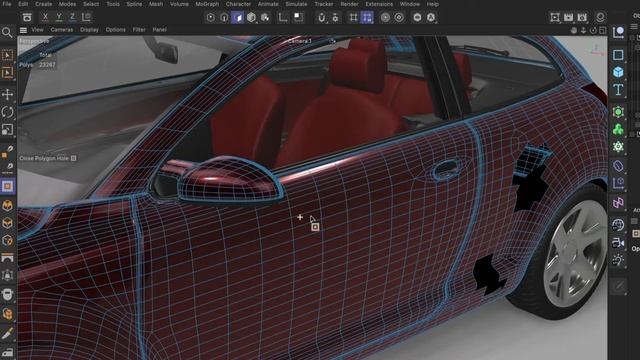The image size is (640, 360).
Task: Select the Rotate tool
Action: [7, 112]
